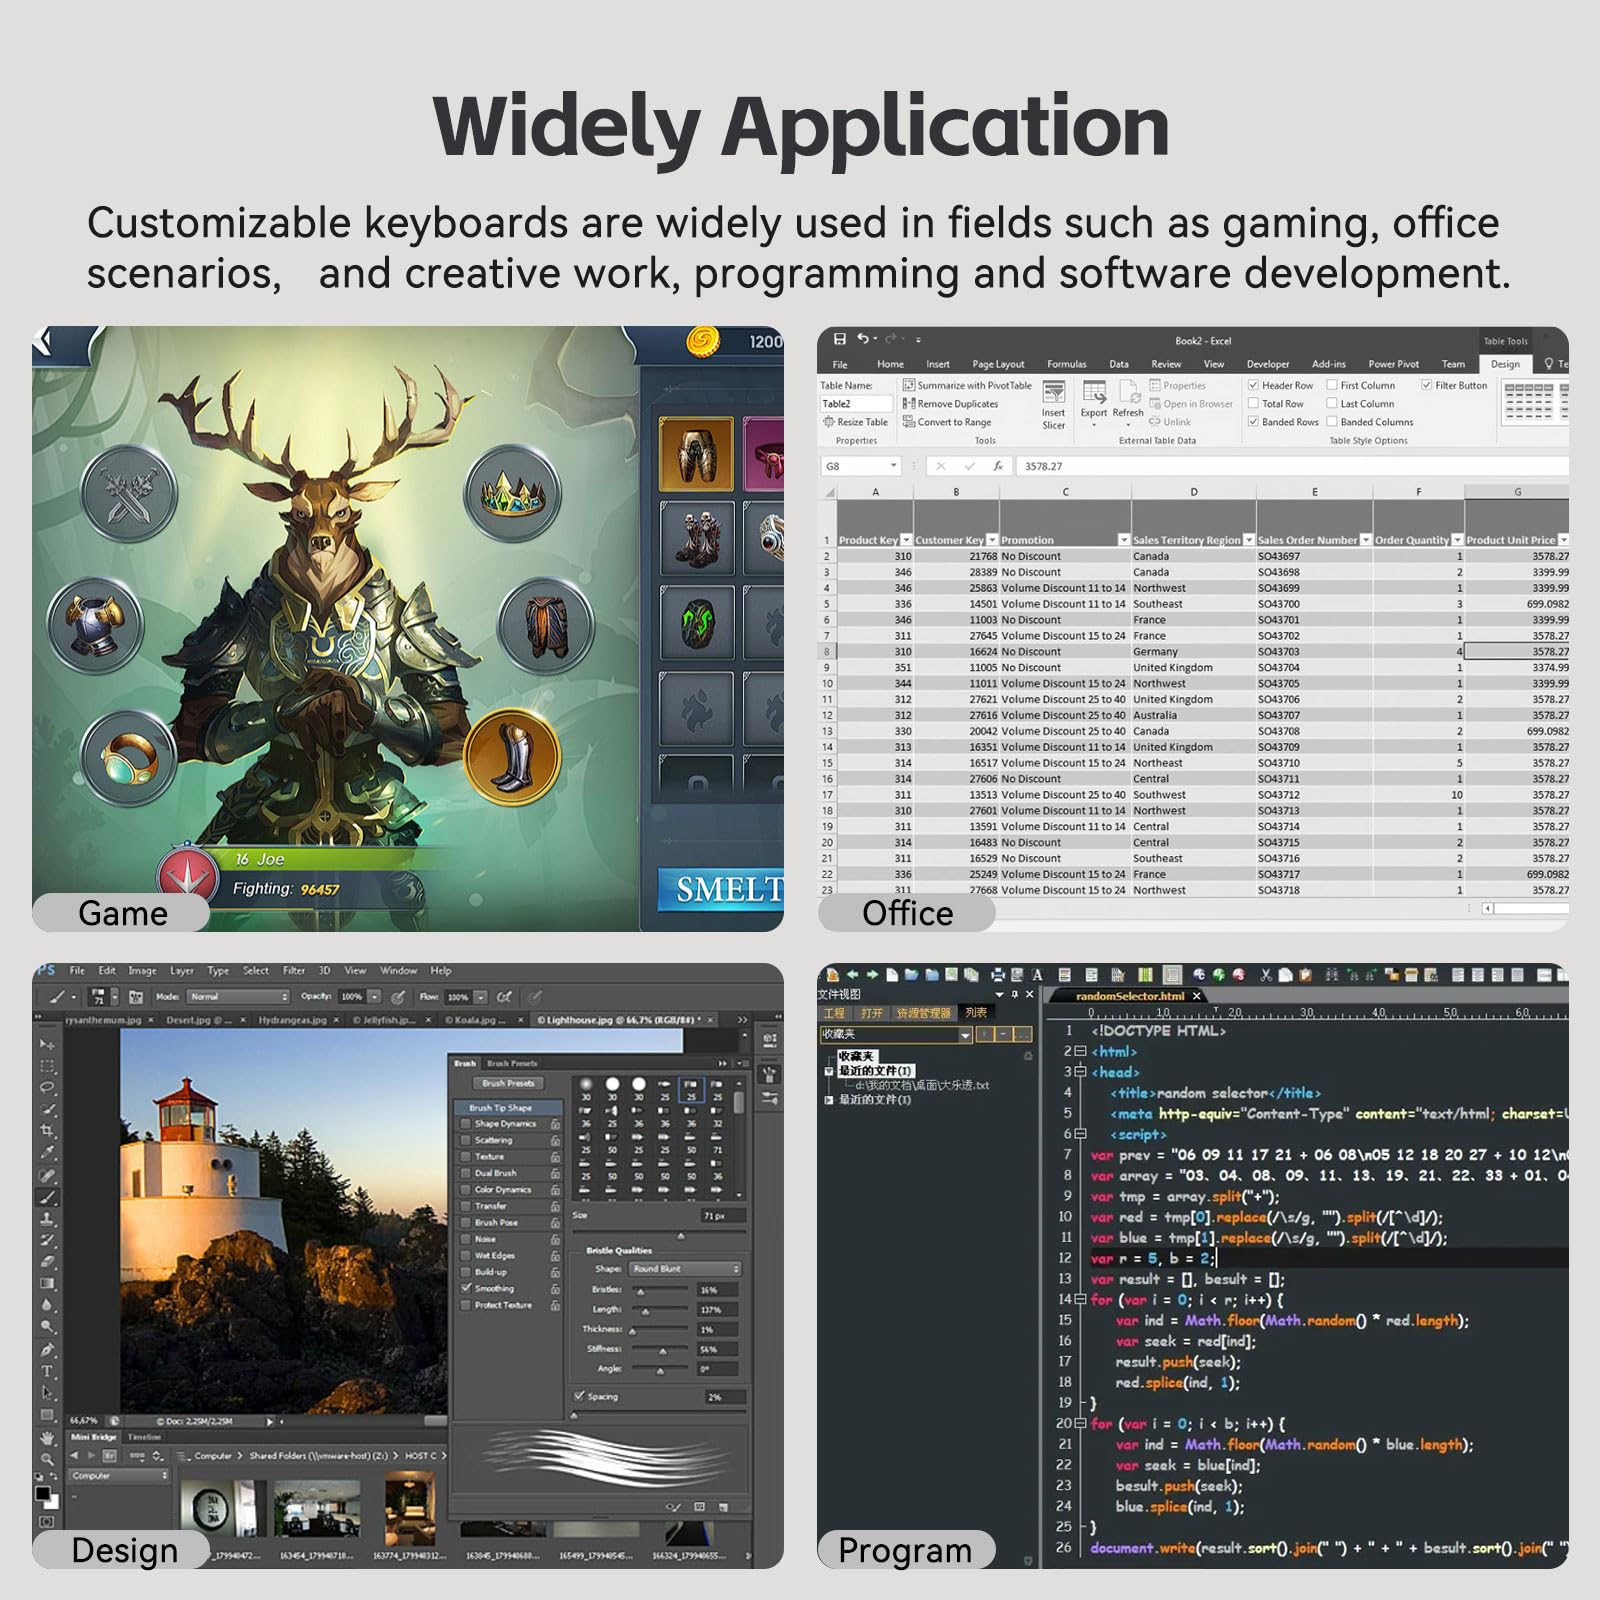Adjust the brush Stiffness slider
This screenshot has width=1600, height=1600.
coord(663,1351)
